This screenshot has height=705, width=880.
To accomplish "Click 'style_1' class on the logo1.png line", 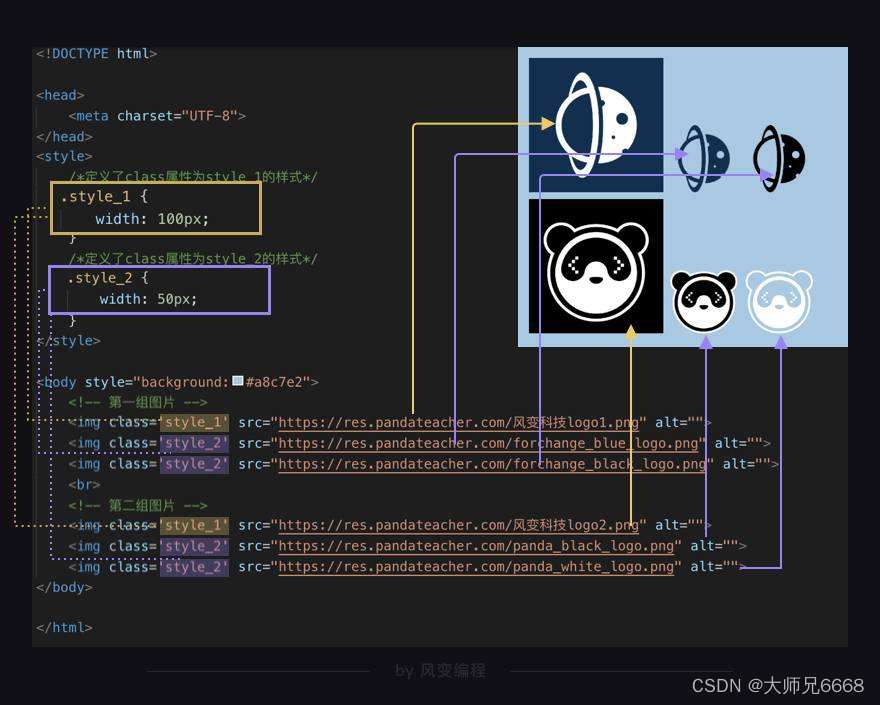I will point(194,423).
